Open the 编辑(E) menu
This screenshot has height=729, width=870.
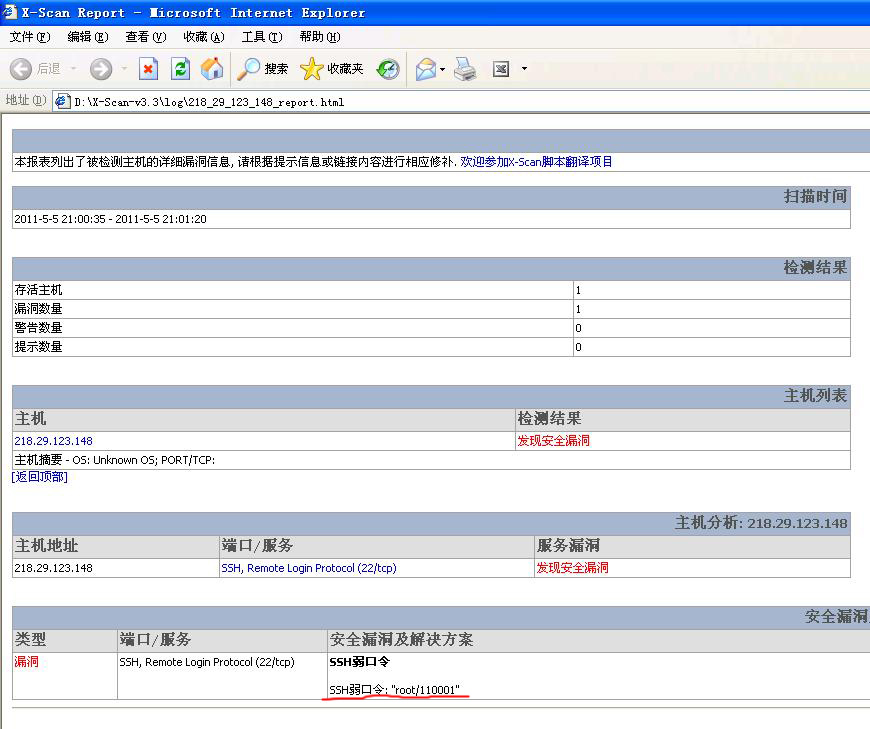click(88, 37)
